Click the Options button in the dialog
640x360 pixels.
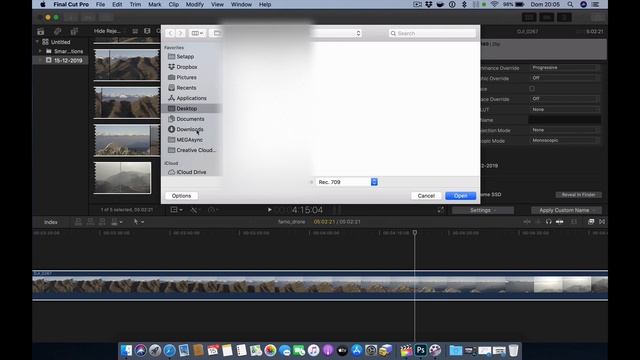coord(181,196)
